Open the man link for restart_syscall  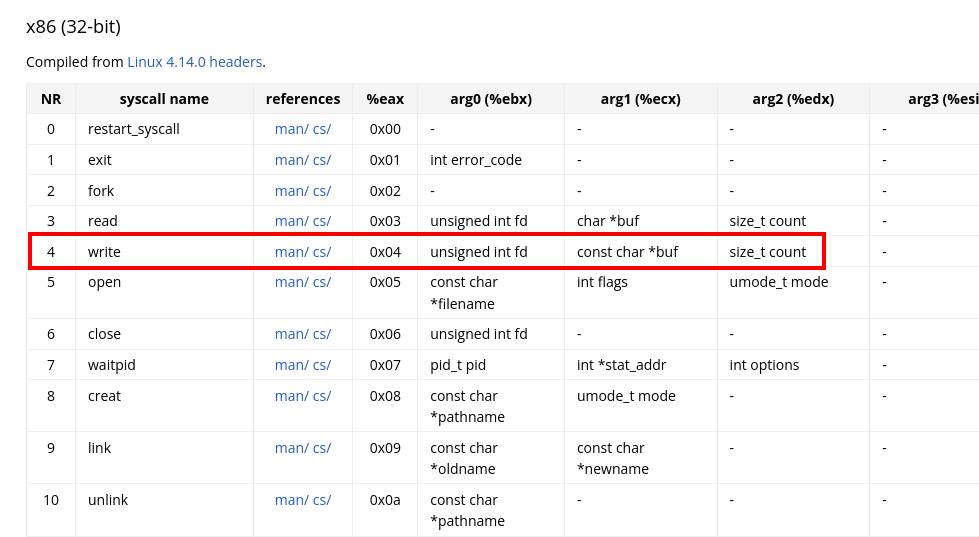click(291, 129)
